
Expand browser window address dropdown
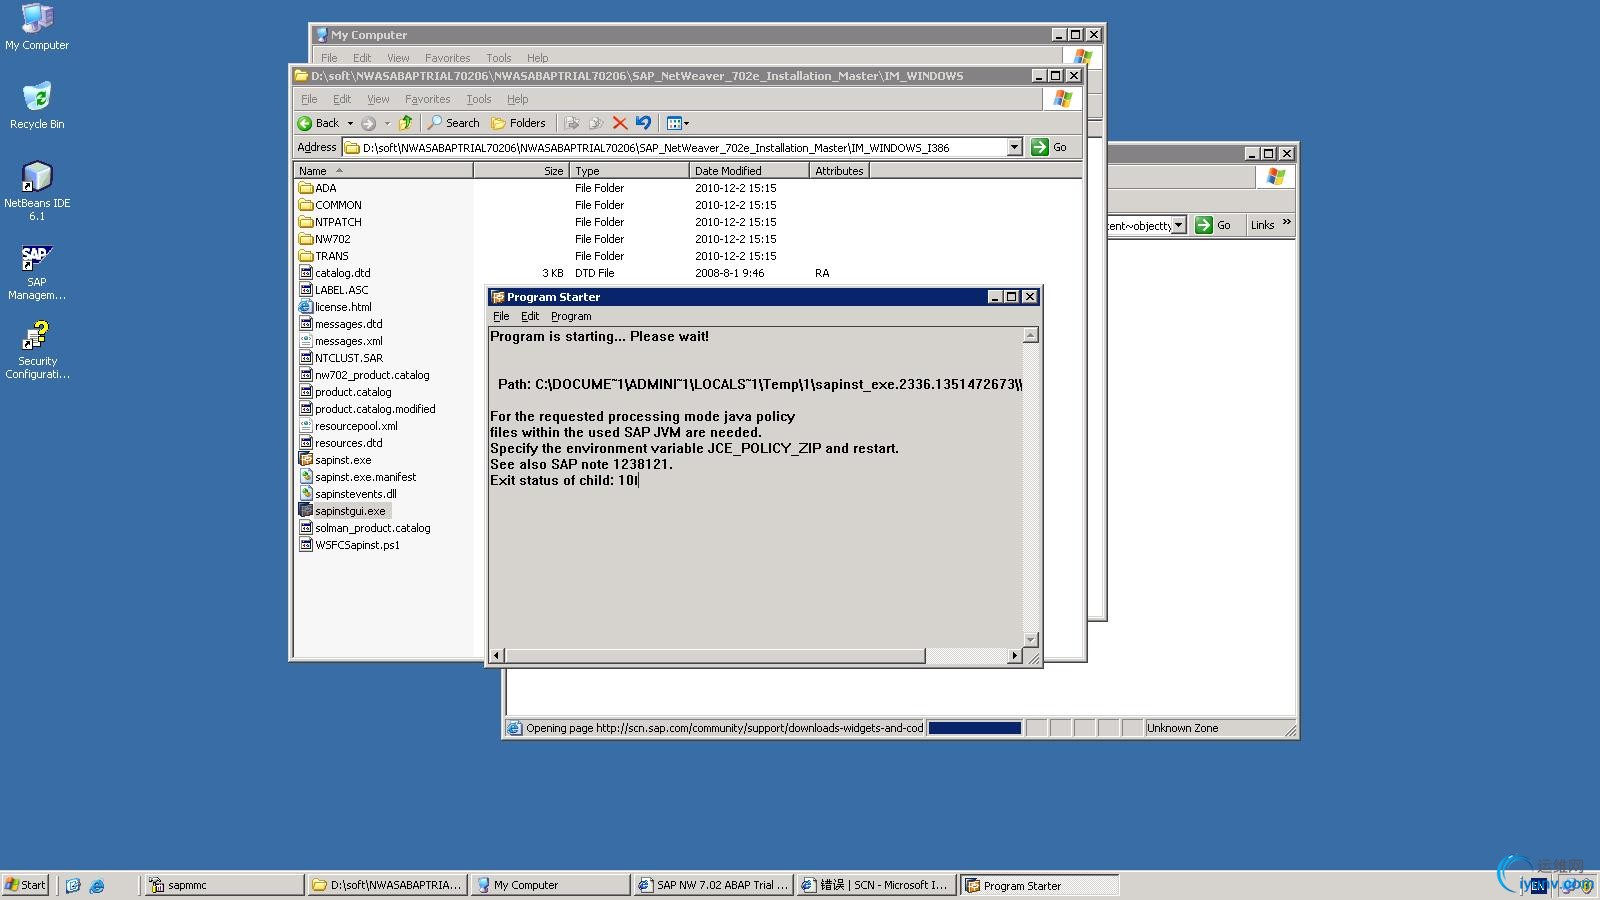[1179, 225]
